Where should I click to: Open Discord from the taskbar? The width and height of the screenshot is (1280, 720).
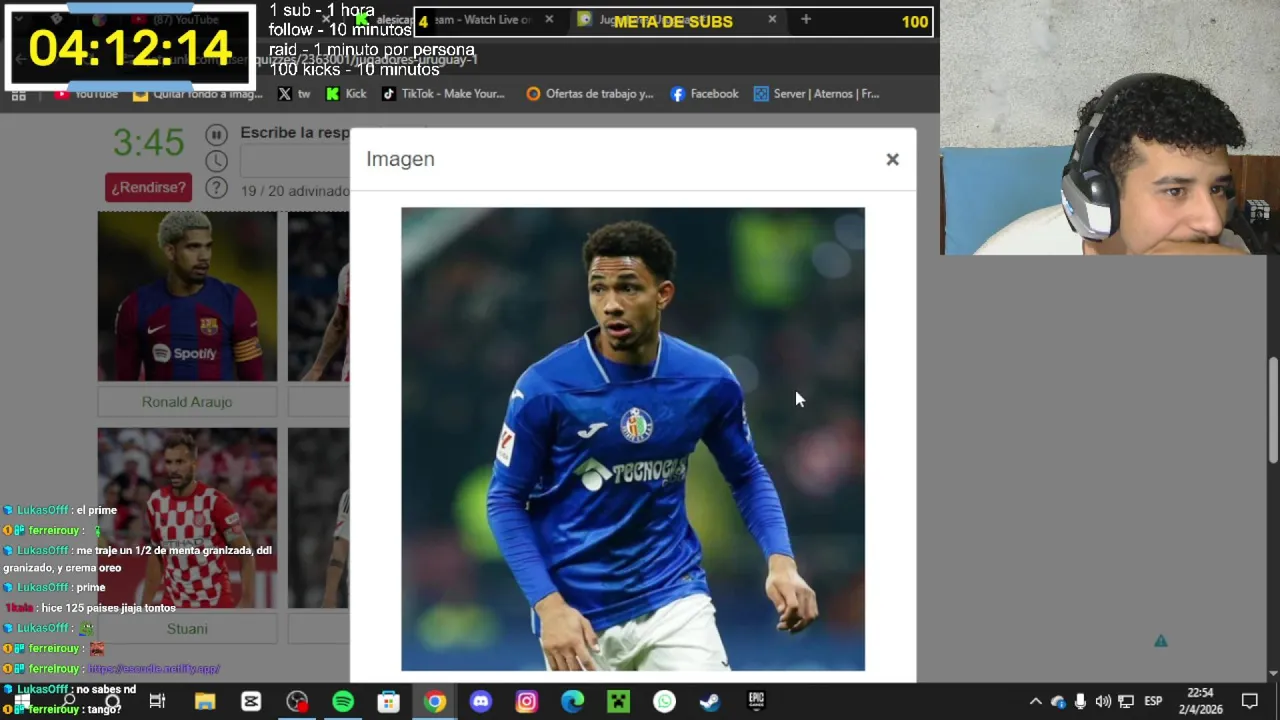pyautogui.click(x=481, y=701)
